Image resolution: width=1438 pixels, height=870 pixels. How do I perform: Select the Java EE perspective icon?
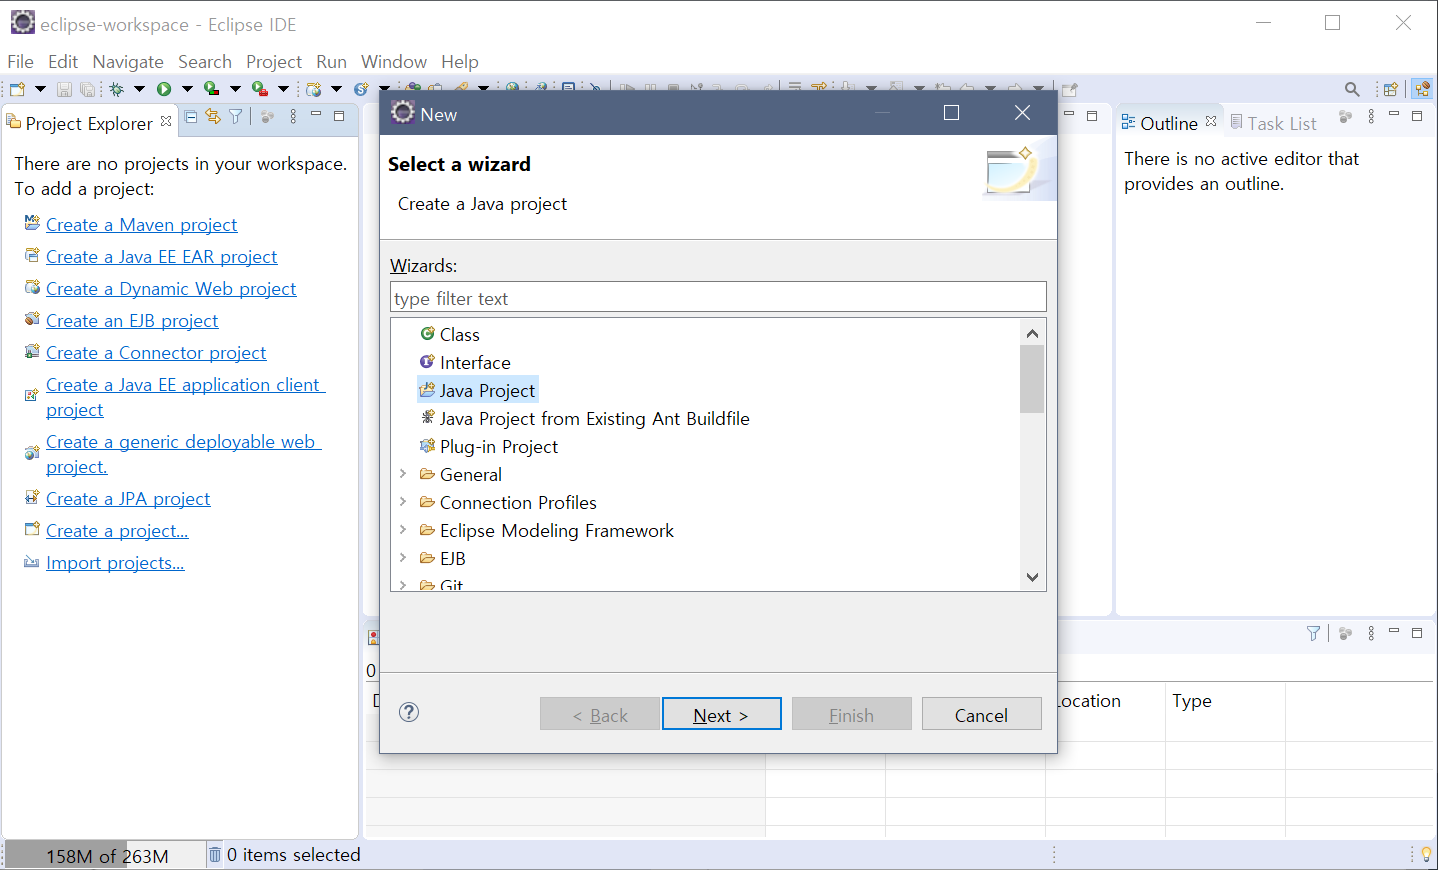tap(1422, 89)
